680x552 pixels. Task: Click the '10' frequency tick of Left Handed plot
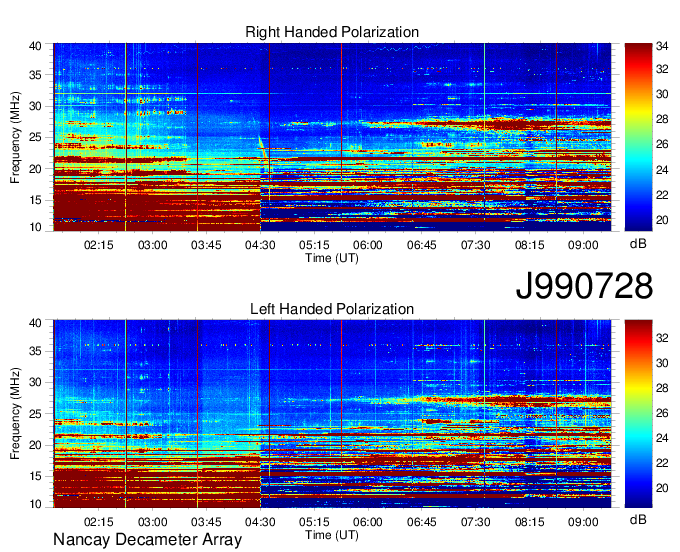pos(35,504)
